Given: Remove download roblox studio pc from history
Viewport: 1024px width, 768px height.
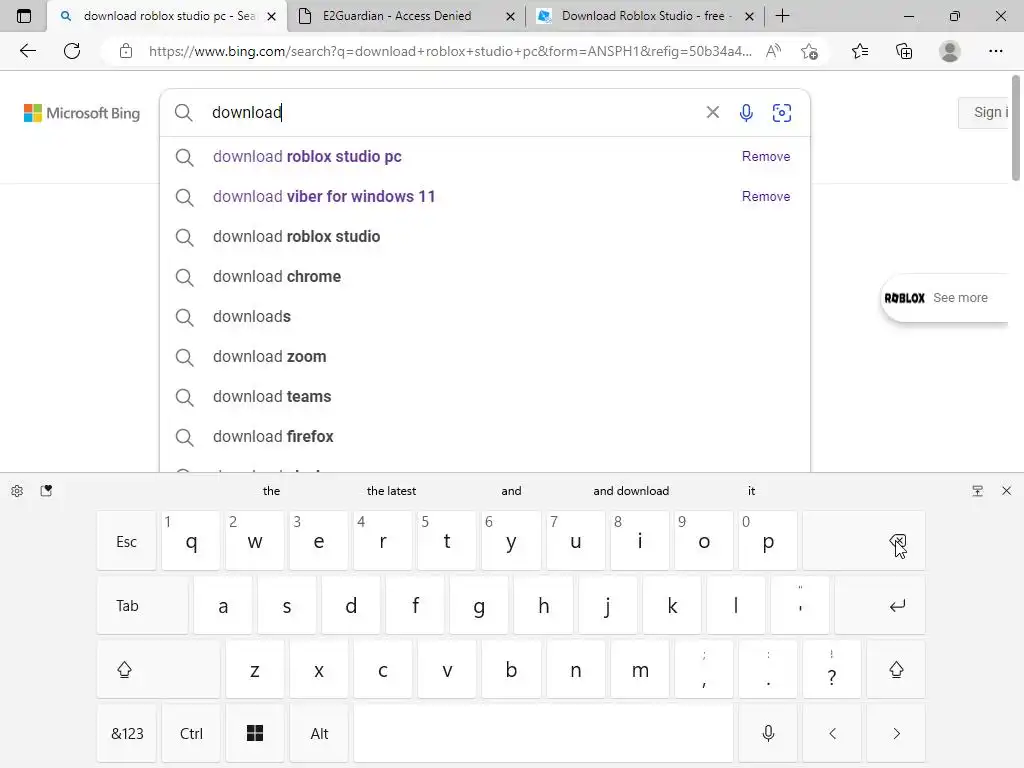Looking at the screenshot, I should point(765,157).
